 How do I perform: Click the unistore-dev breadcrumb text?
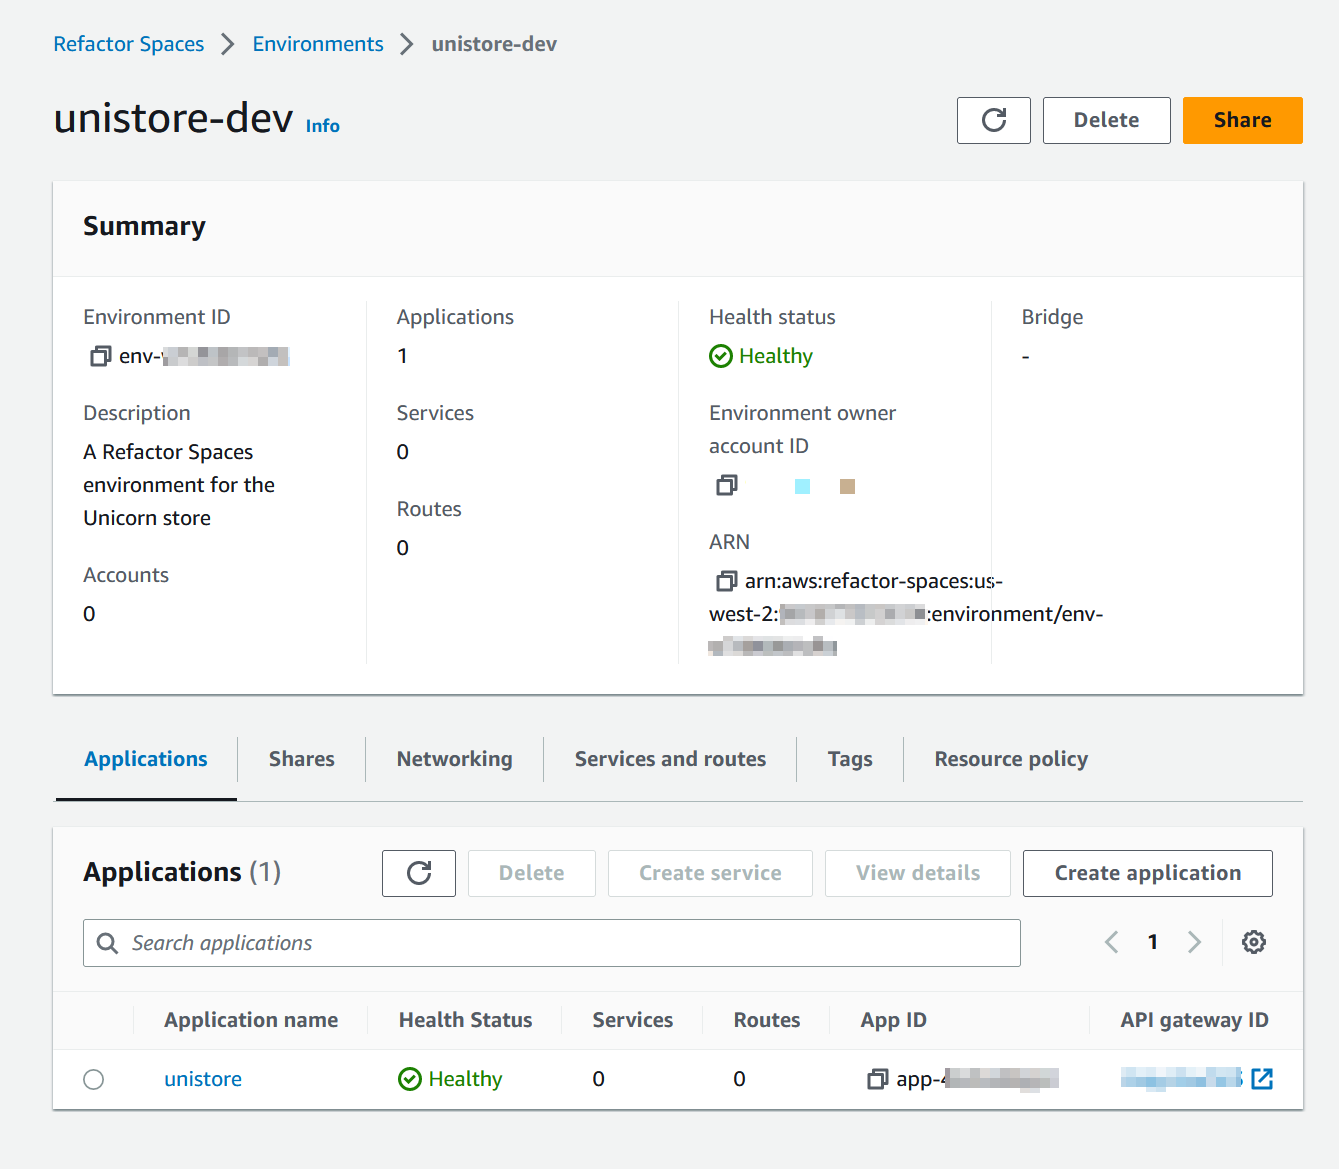(494, 44)
